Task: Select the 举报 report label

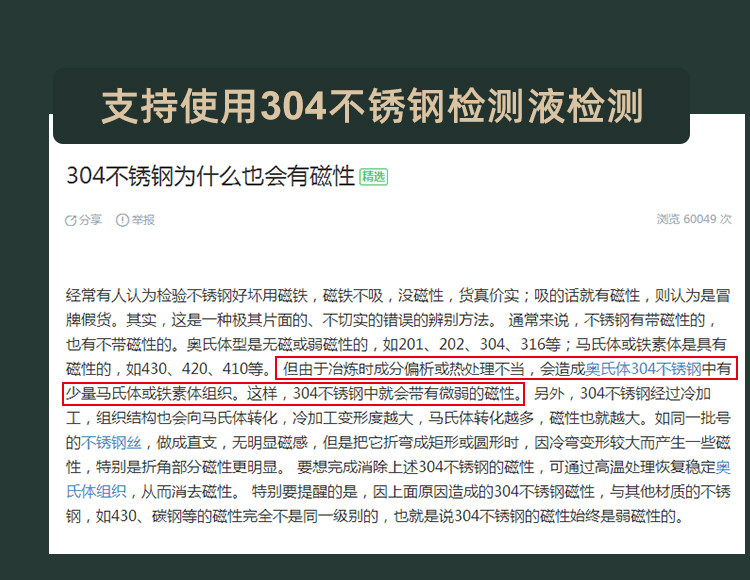Action: [143, 220]
